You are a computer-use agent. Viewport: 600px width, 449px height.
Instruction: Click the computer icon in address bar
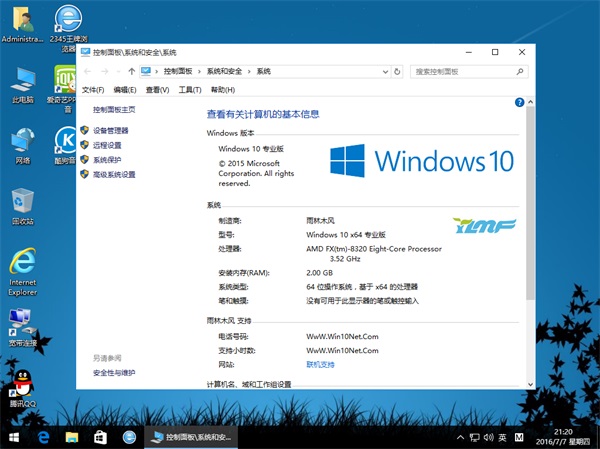click(x=146, y=71)
